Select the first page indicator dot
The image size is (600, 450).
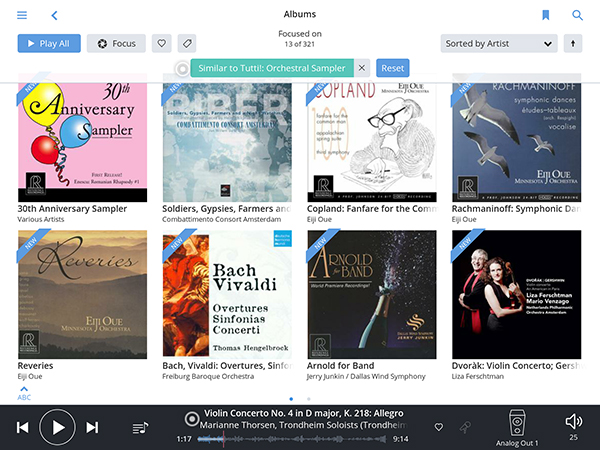[x=291, y=399]
